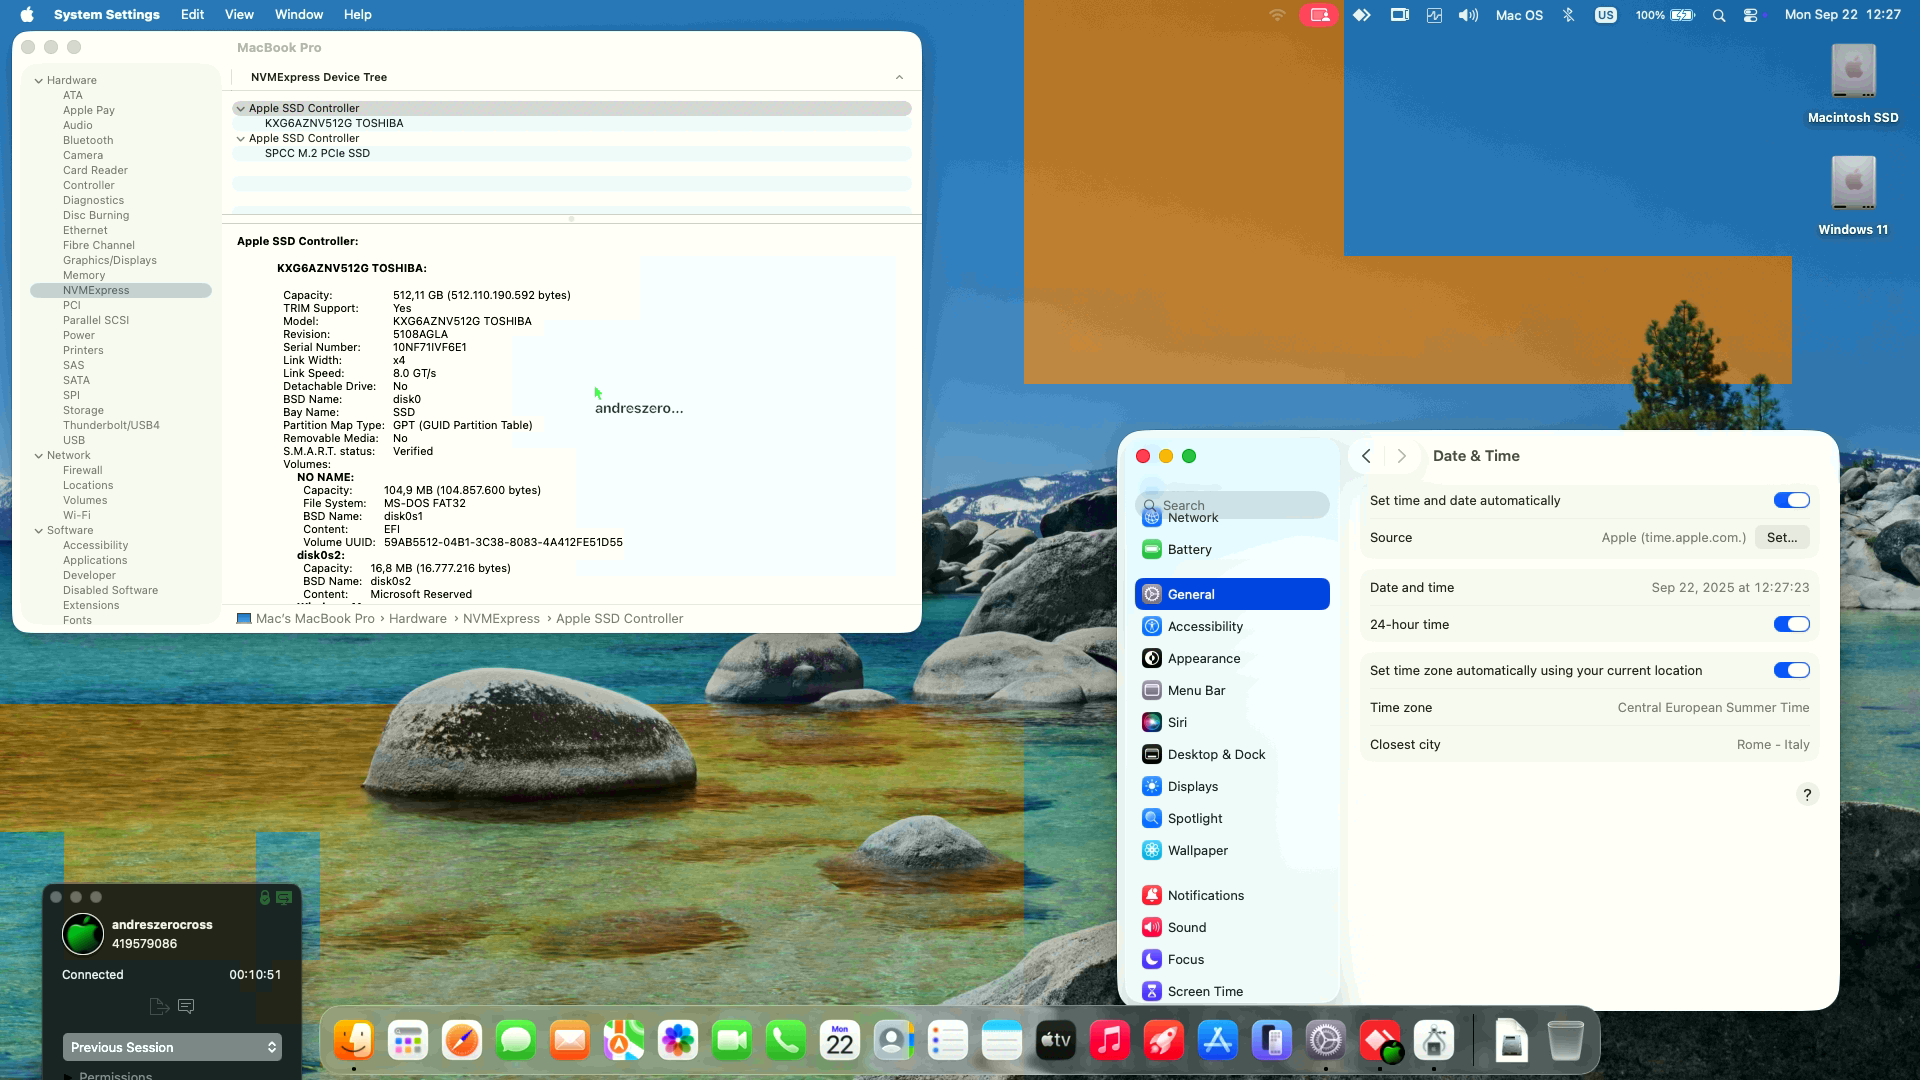The width and height of the screenshot is (1920, 1080).
Task: Click green monitor icon in AnyDesk panel
Action: (x=284, y=897)
